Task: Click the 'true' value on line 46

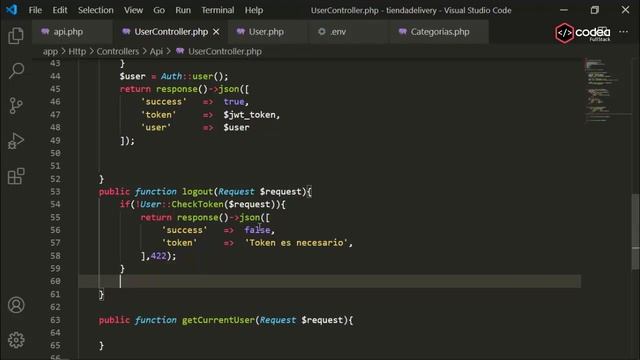Action: [x=234, y=102]
